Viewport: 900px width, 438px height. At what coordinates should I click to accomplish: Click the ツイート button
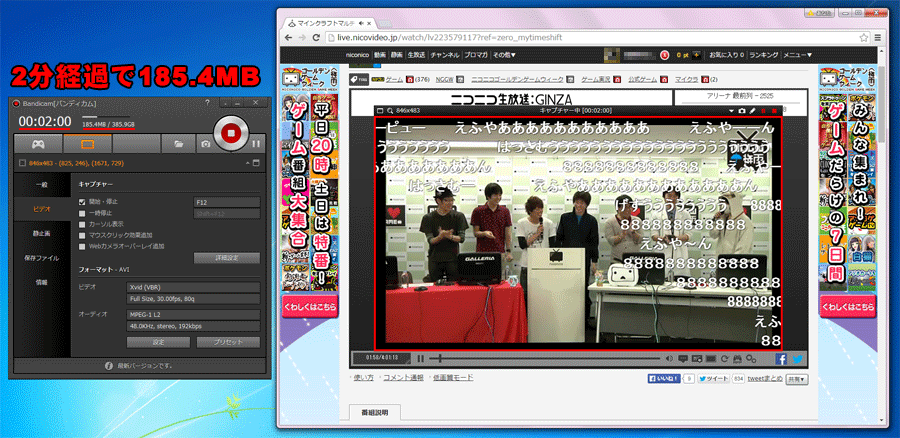(x=713, y=379)
